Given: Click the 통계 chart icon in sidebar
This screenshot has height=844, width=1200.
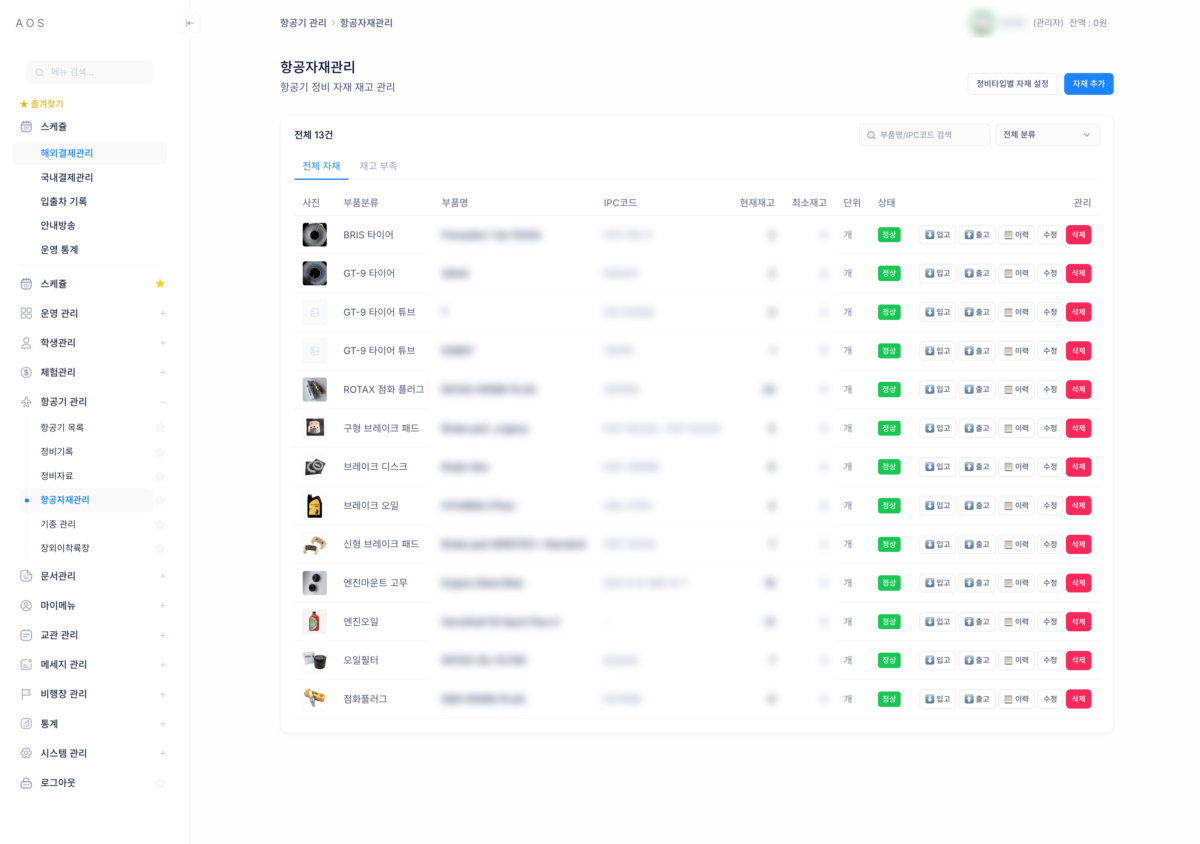Looking at the screenshot, I should tap(26, 724).
